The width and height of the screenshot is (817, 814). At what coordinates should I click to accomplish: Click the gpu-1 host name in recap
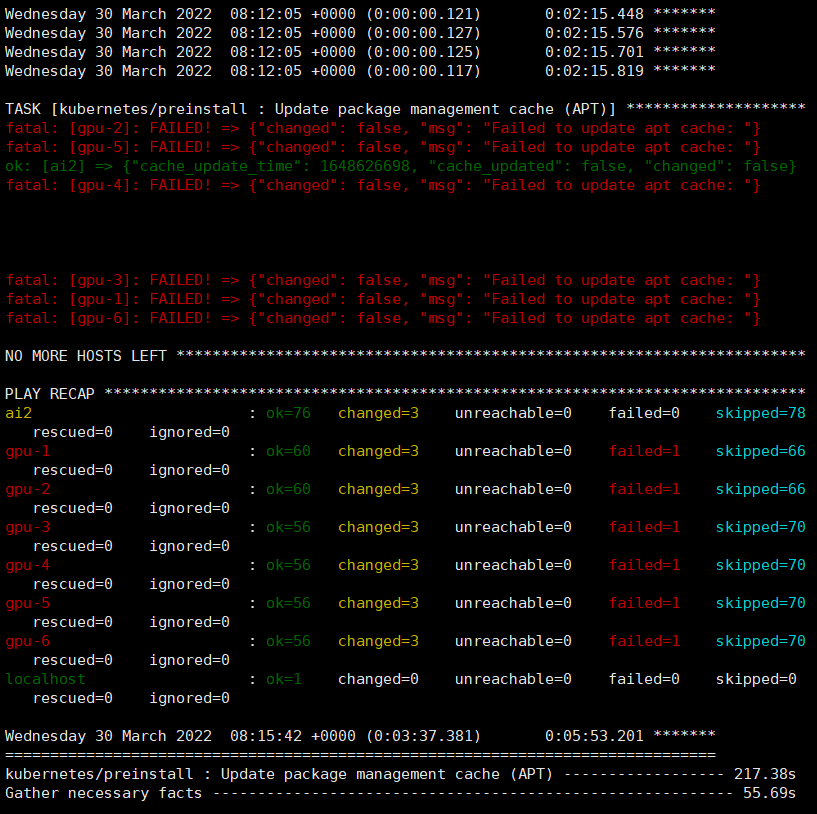(x=28, y=451)
